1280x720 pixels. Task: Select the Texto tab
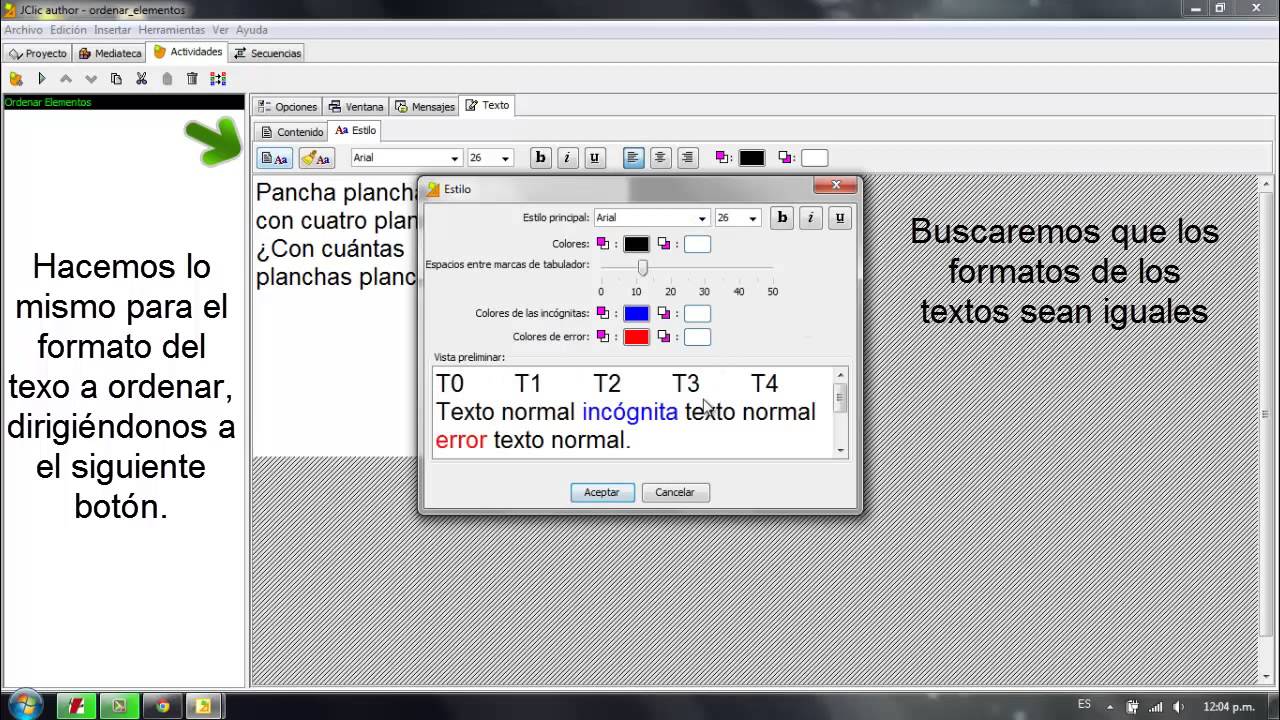tap(488, 105)
